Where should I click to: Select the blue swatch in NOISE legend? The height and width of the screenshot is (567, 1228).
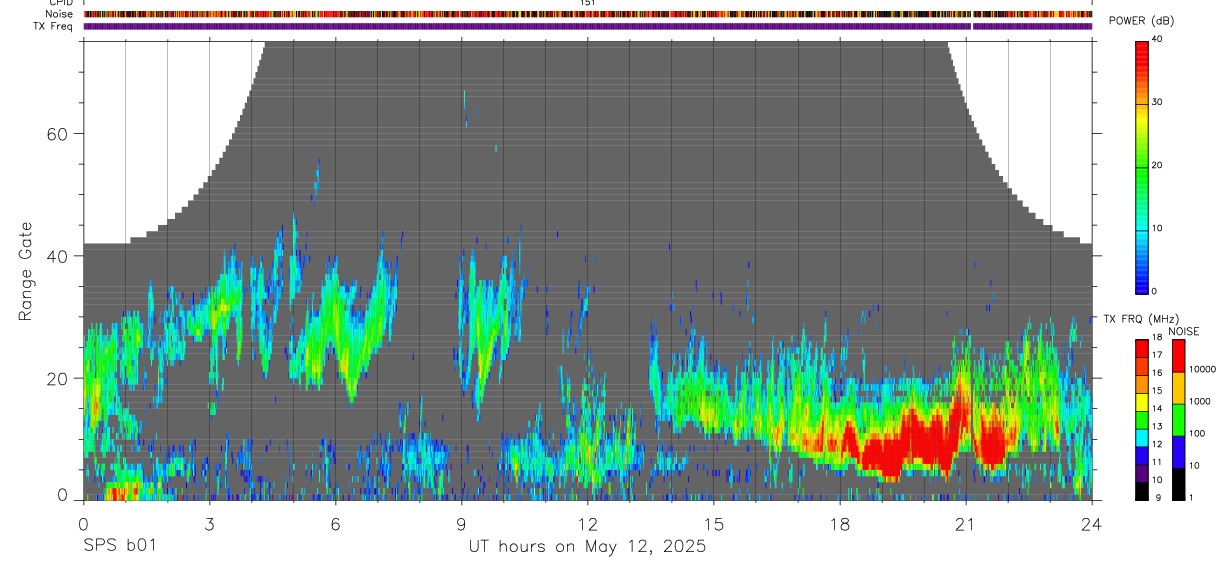pyautogui.click(x=1178, y=452)
